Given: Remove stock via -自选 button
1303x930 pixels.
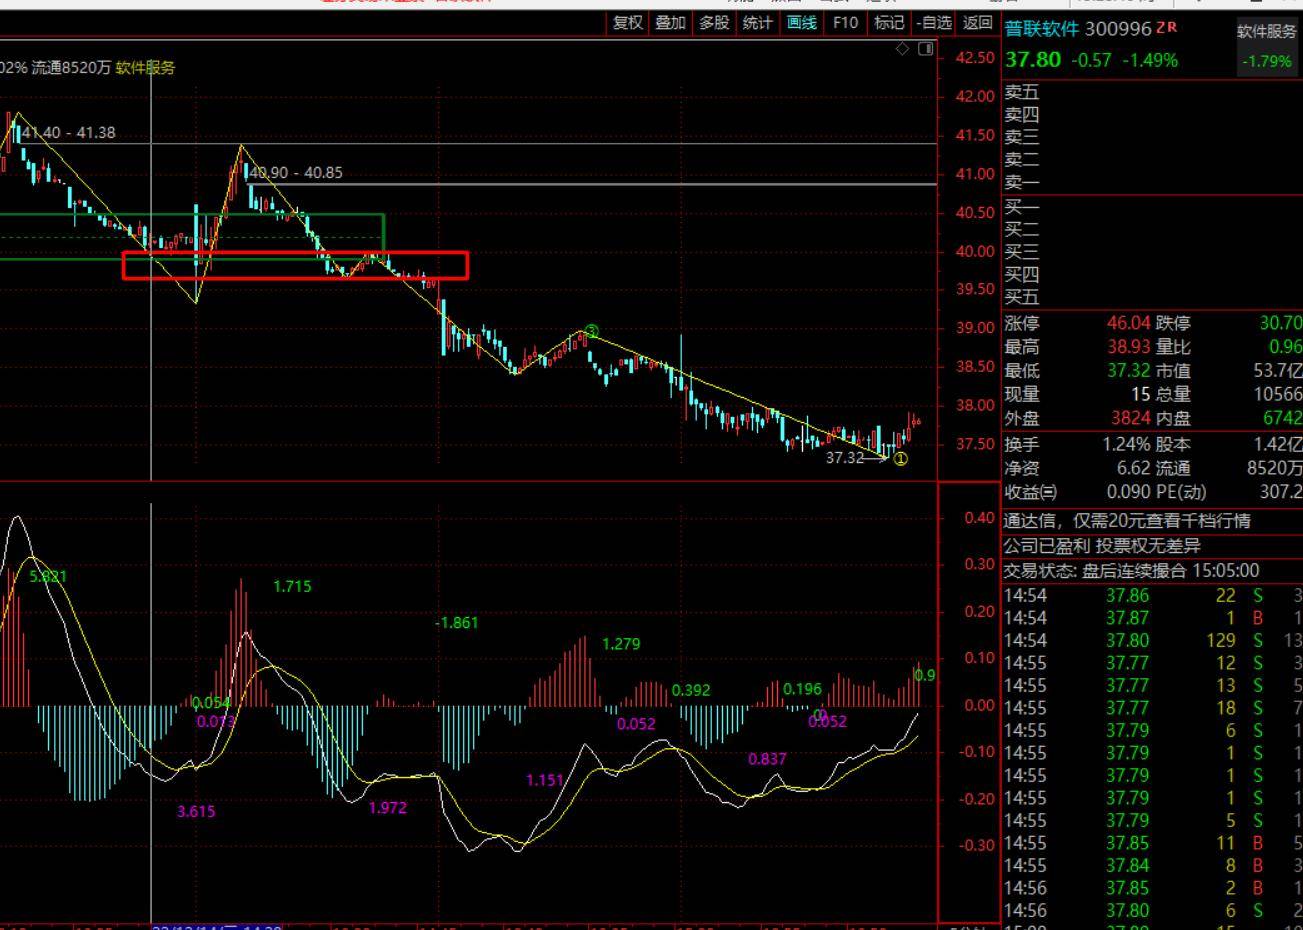Looking at the screenshot, I should tap(934, 23).
